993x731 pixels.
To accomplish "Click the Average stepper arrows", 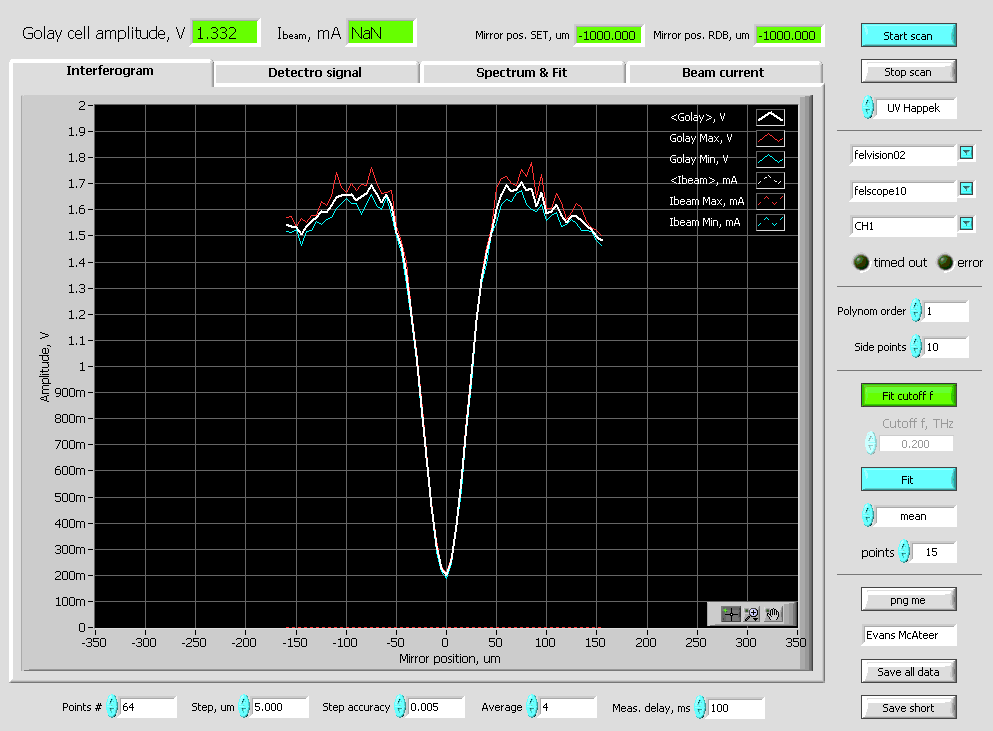I will (x=533, y=706).
